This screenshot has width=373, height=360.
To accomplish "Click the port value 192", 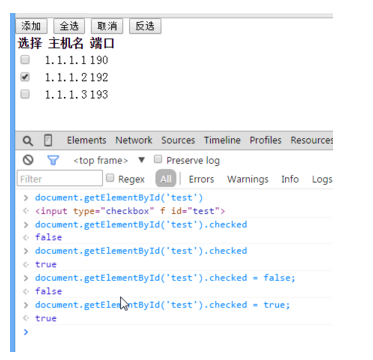I will 99,77.
